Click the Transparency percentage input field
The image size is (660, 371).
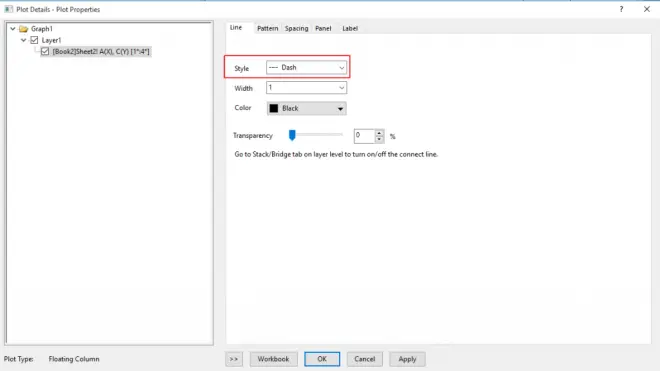pos(364,136)
